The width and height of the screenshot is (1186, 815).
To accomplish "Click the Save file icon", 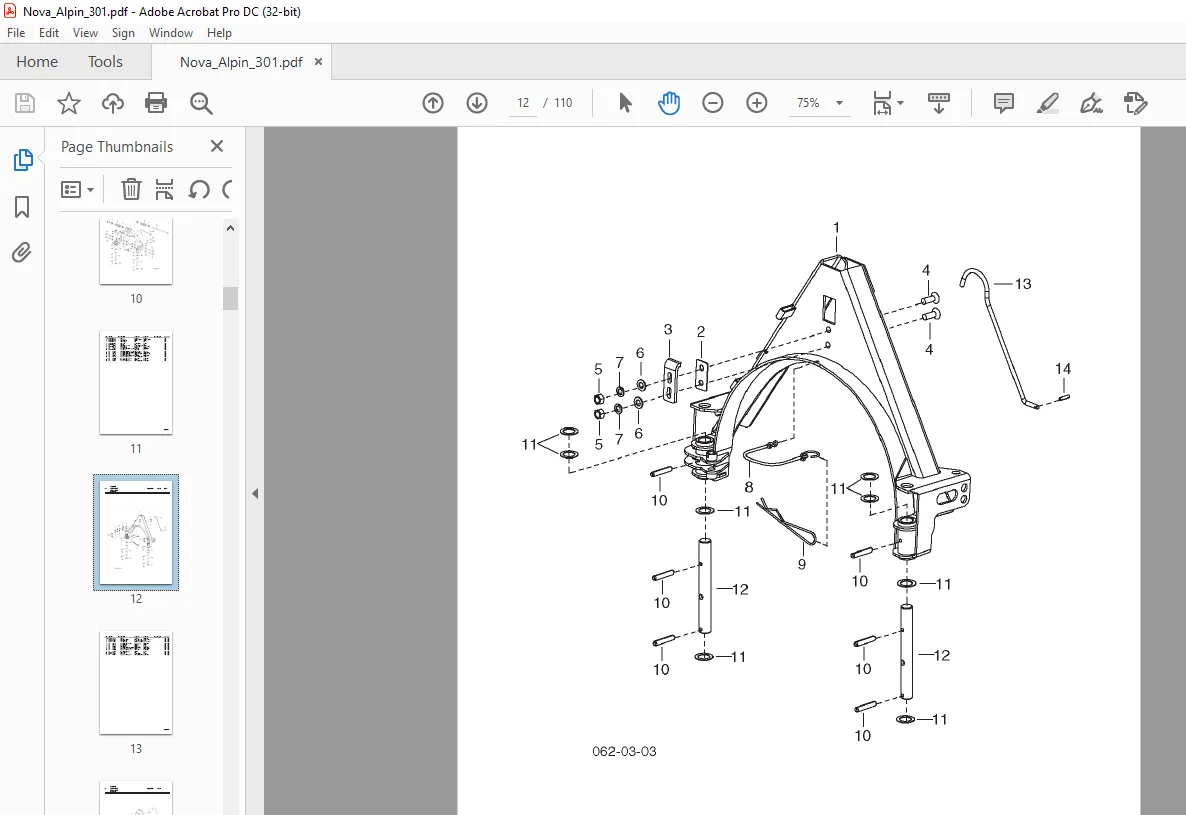I will pyautogui.click(x=25, y=103).
